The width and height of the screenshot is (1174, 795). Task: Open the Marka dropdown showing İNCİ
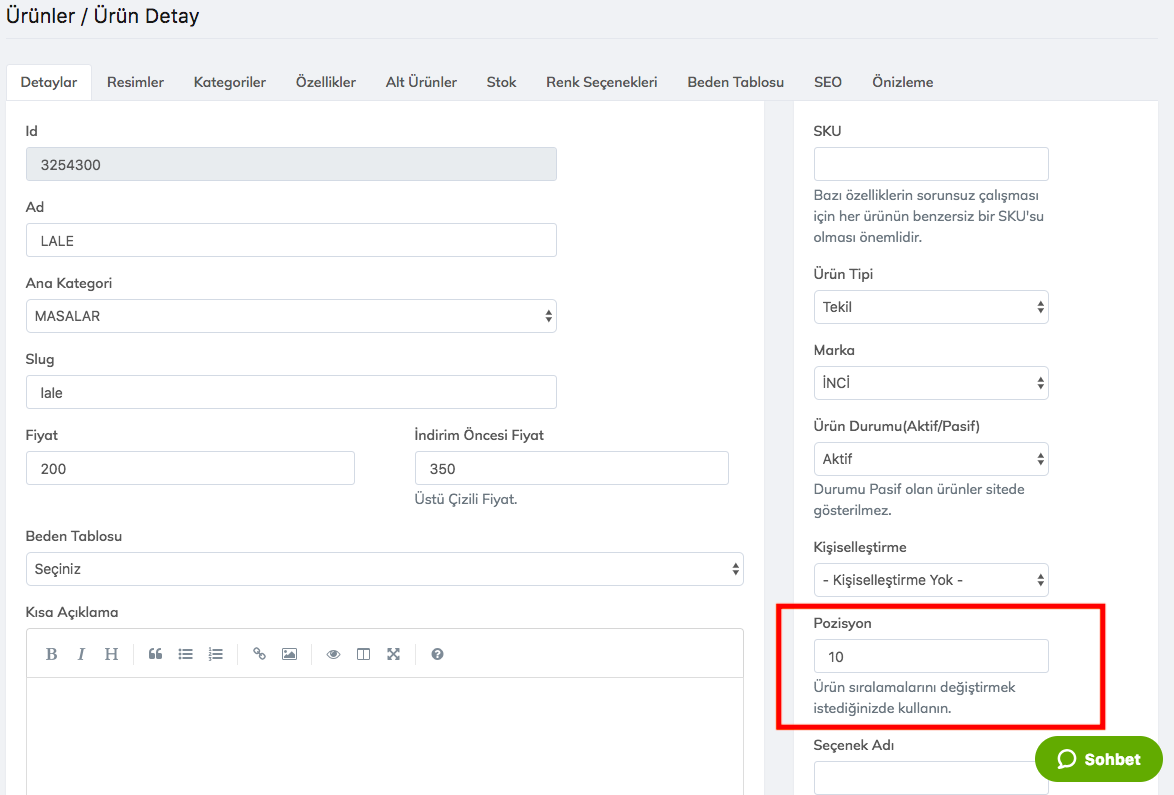click(930, 383)
